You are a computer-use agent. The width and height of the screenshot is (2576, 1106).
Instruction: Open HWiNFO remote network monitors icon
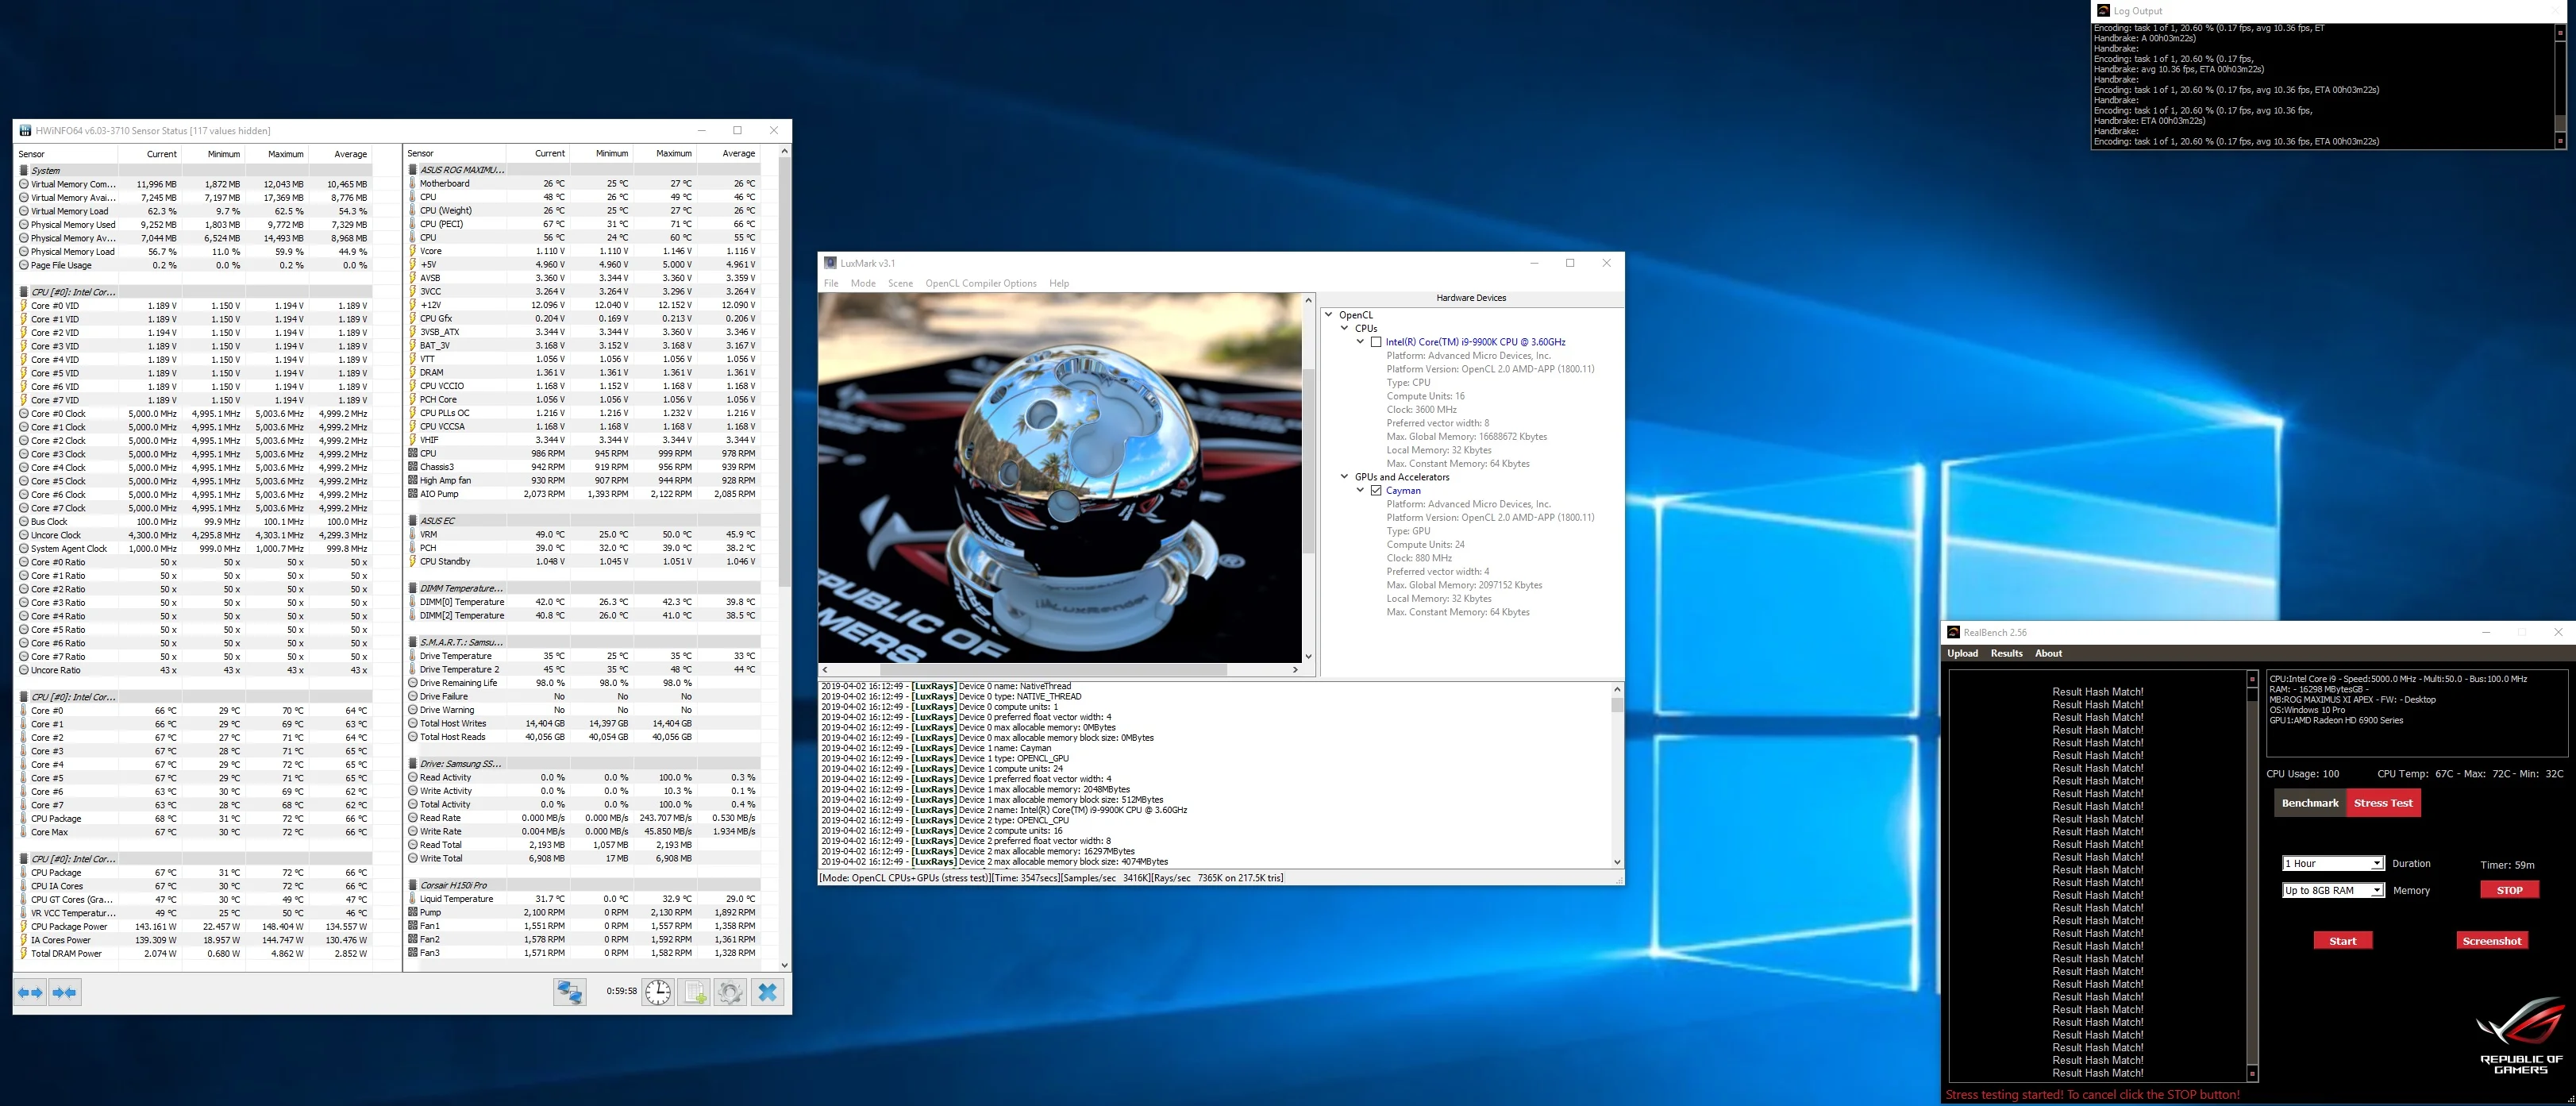[x=570, y=992]
